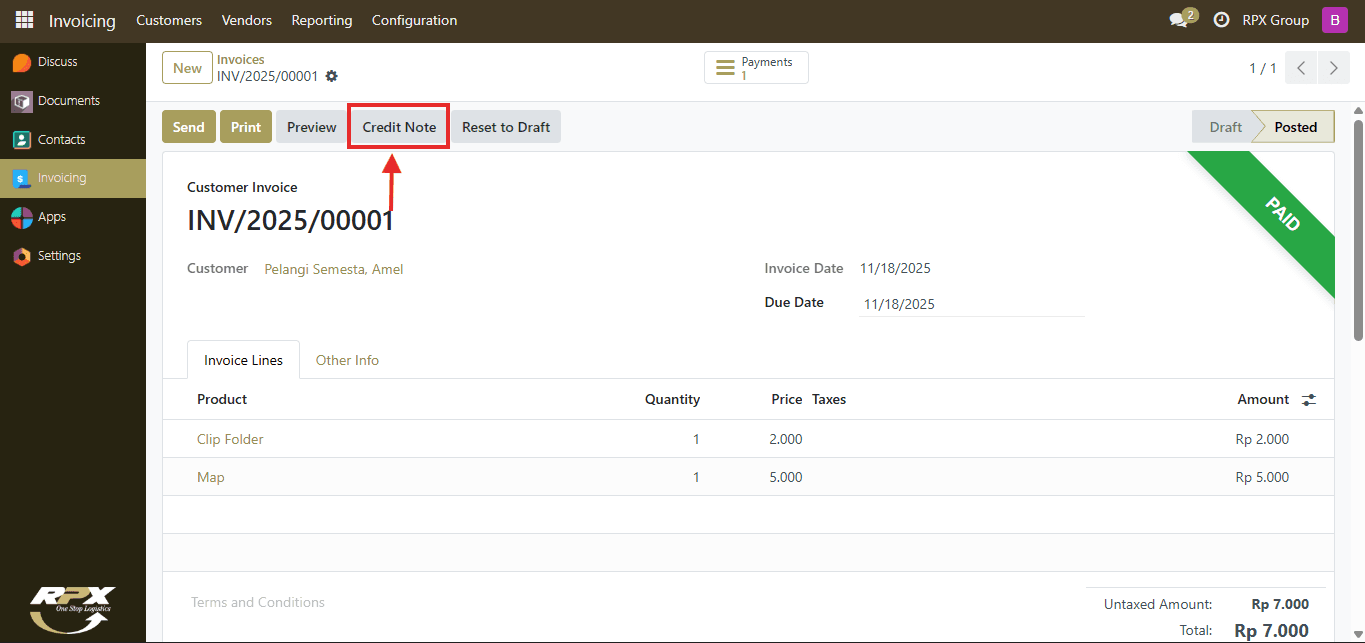Click the Print button
The width and height of the screenshot is (1365, 643).
tap(246, 127)
